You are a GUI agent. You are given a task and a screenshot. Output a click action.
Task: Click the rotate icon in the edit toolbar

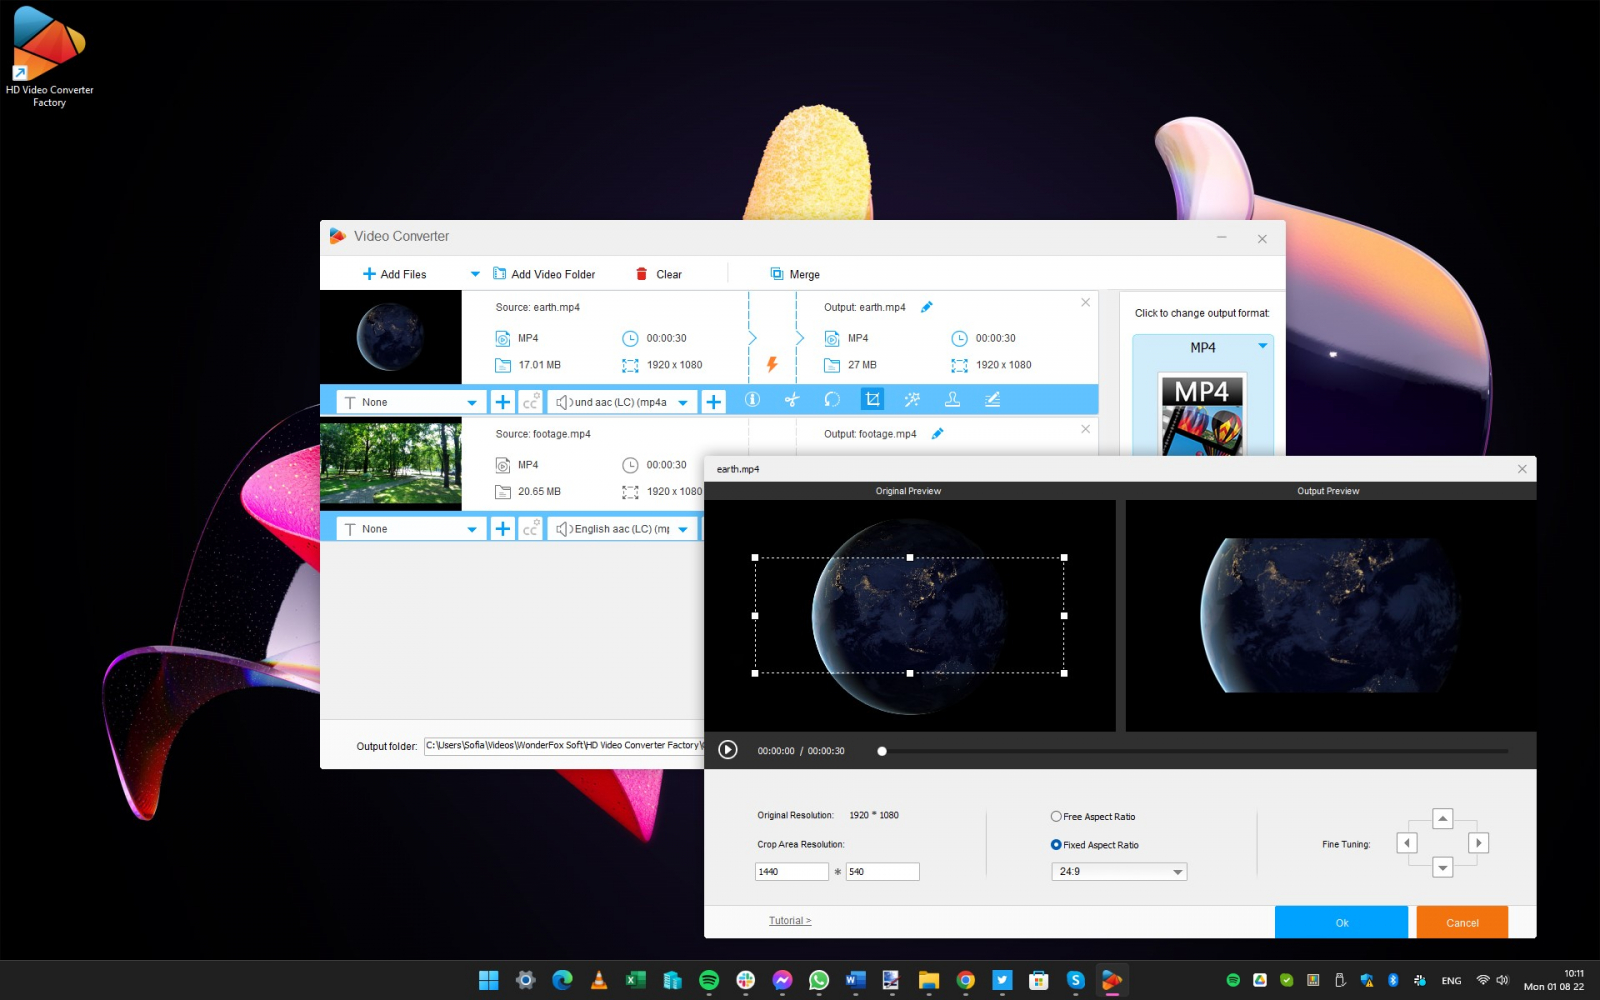832,400
